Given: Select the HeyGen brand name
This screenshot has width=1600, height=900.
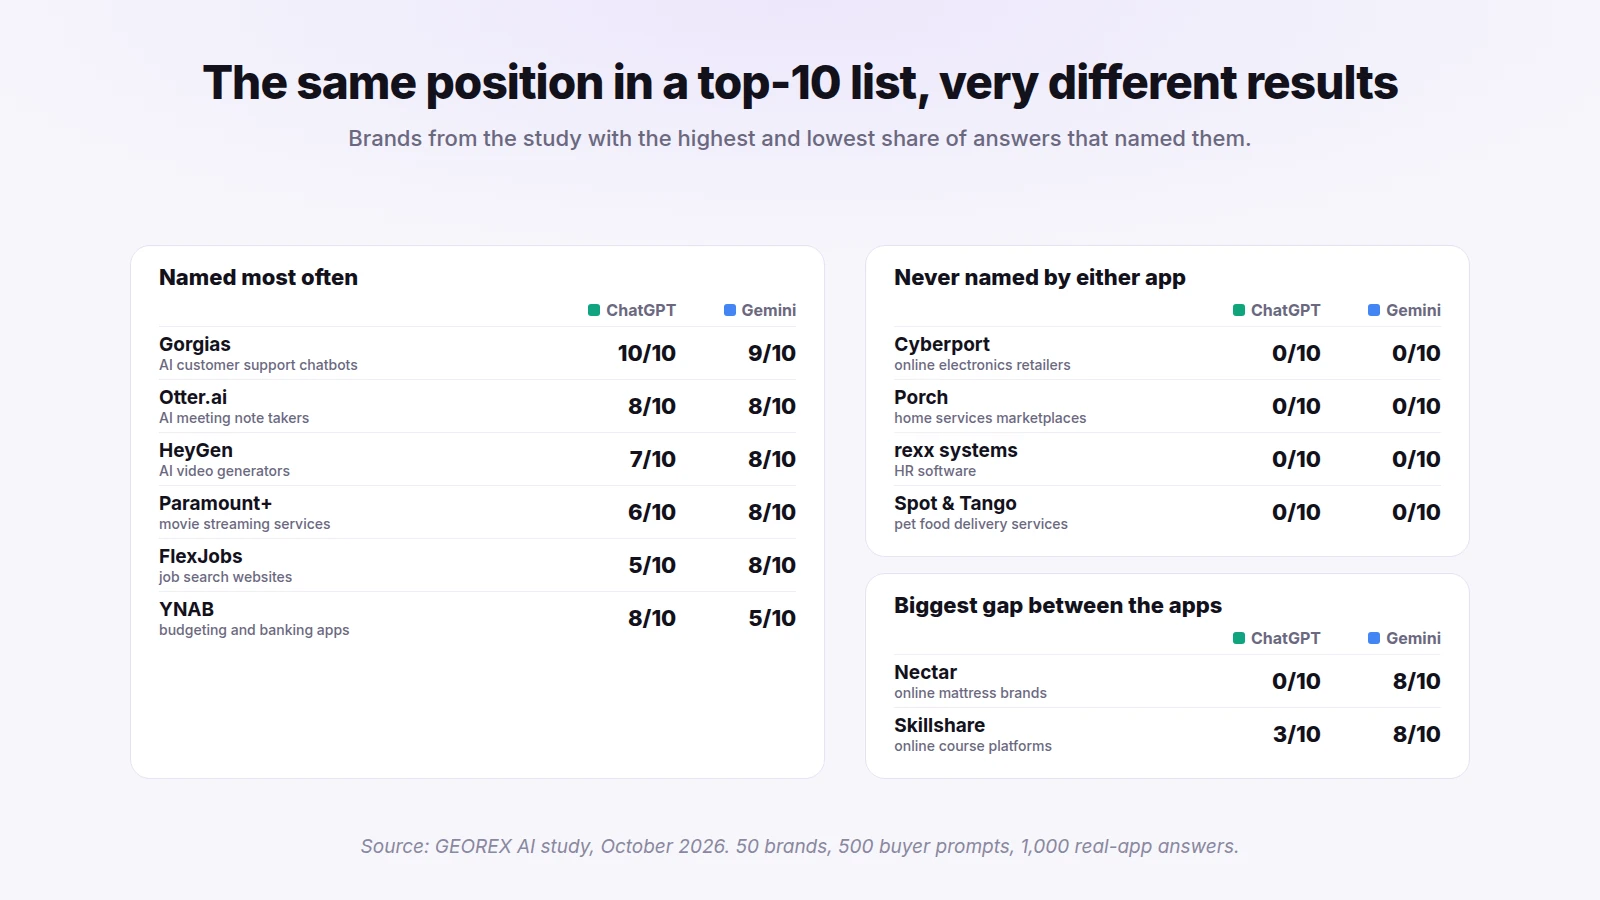Looking at the screenshot, I should [196, 450].
